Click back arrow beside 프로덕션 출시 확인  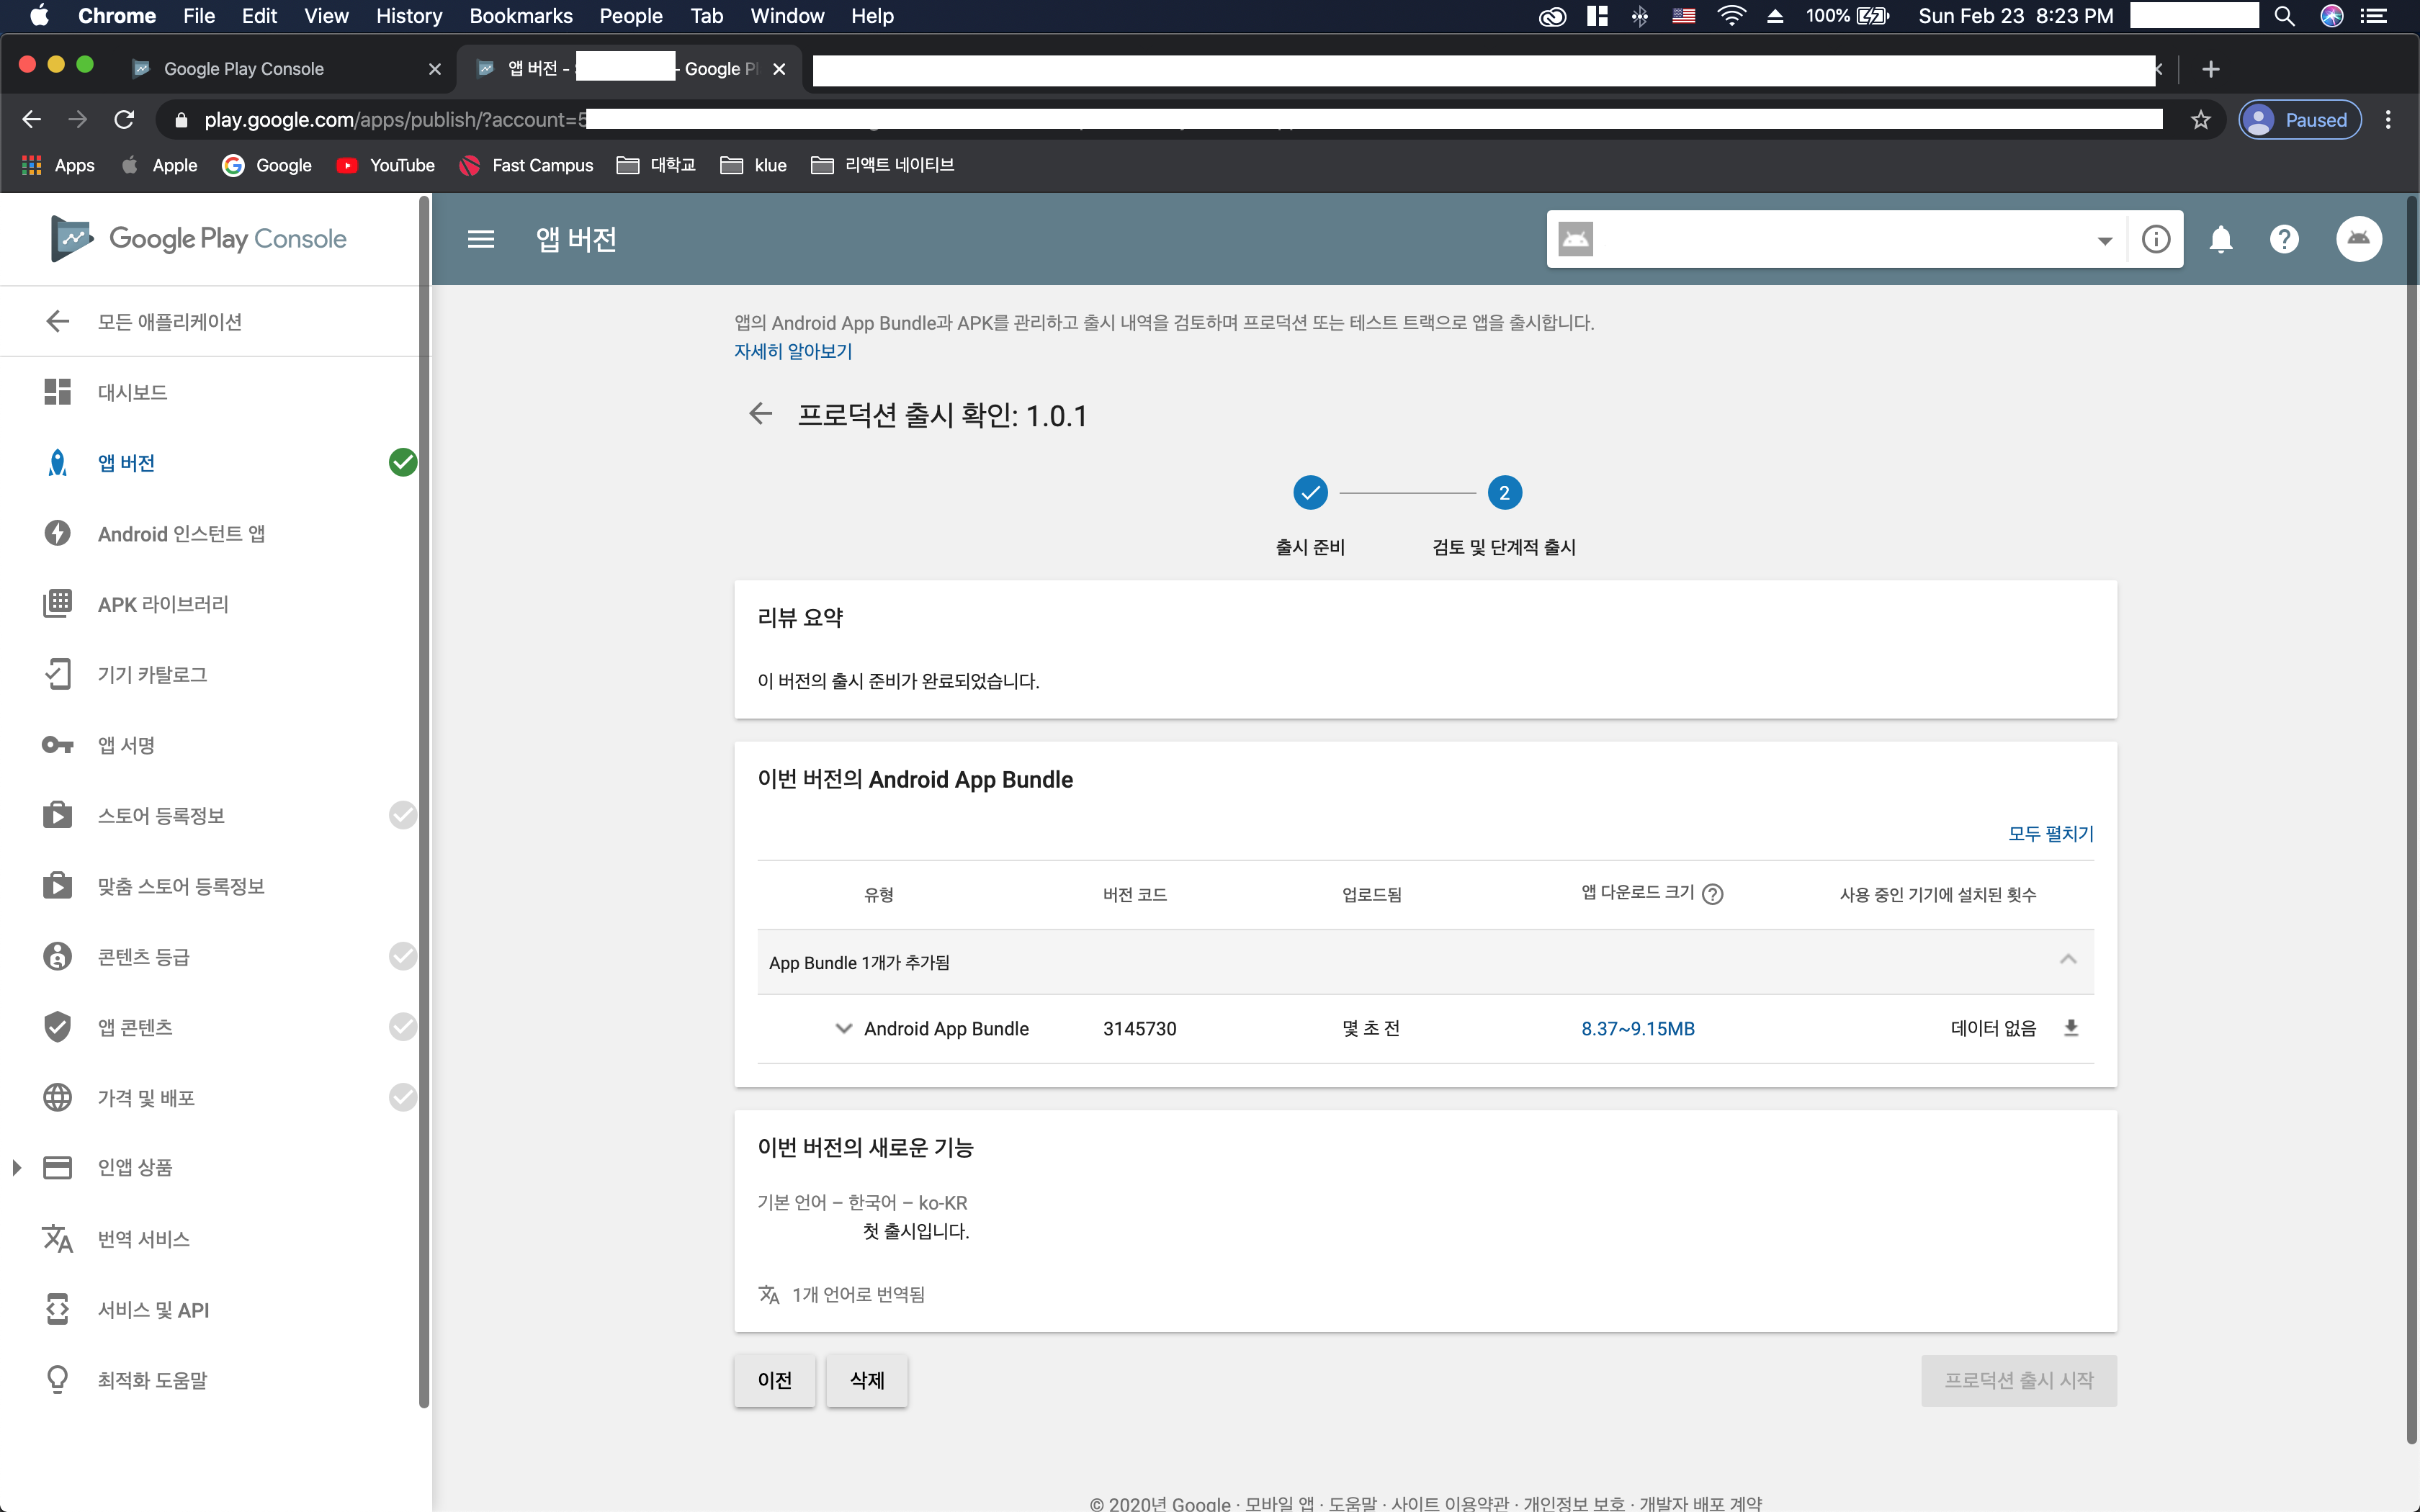coord(761,414)
